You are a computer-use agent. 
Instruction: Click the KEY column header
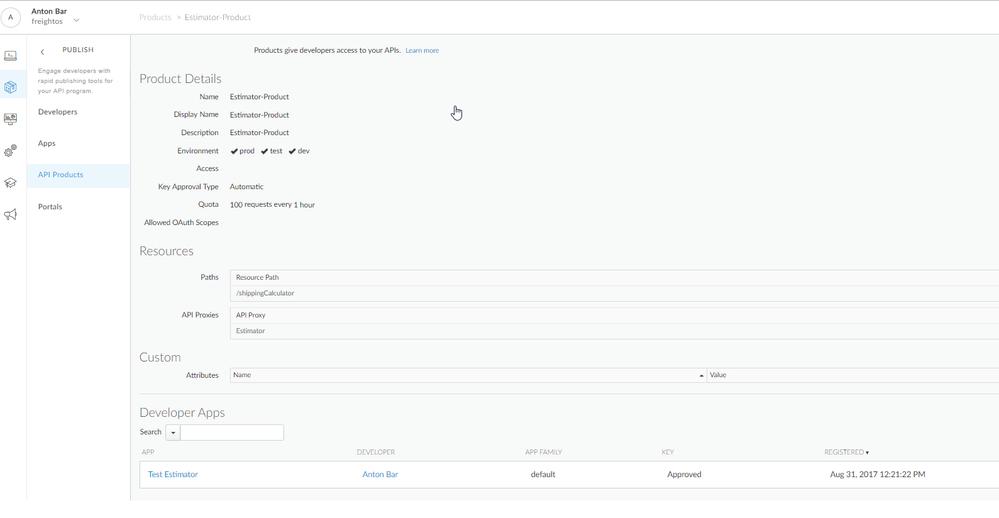point(668,452)
